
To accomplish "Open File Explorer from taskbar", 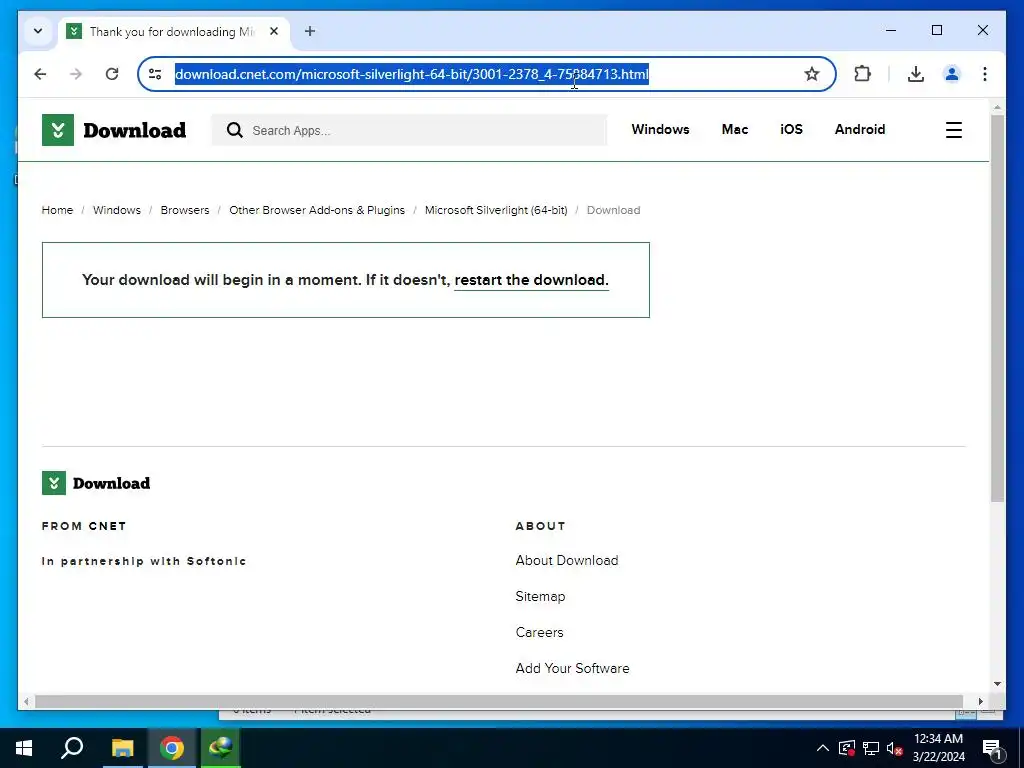I will click(x=122, y=748).
